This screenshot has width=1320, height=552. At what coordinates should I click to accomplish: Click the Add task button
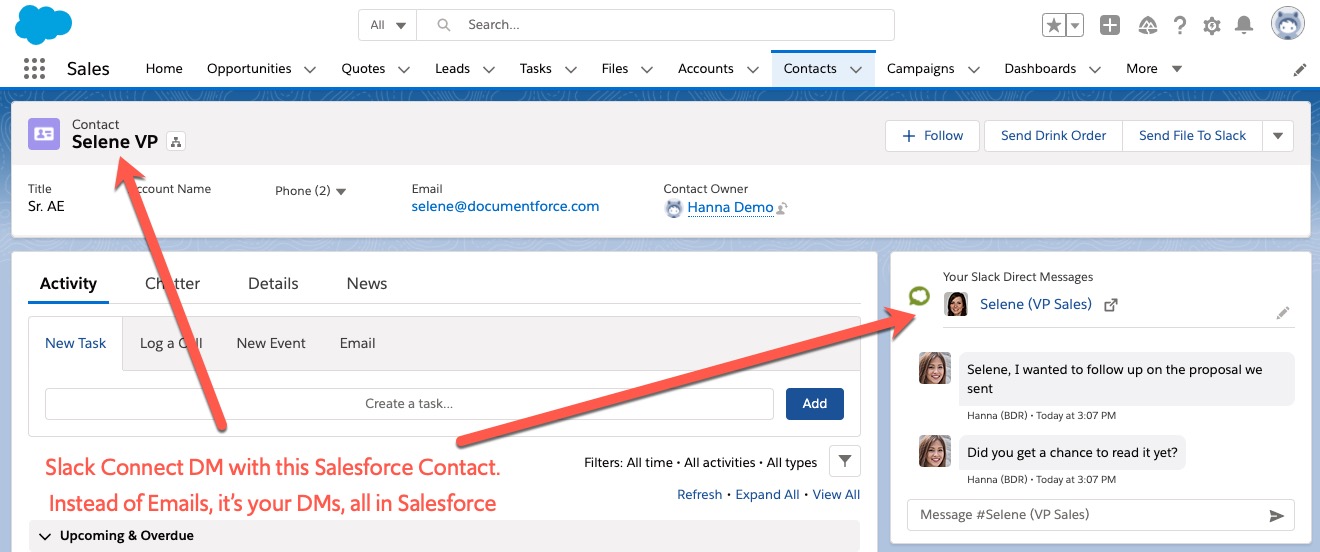tap(815, 404)
